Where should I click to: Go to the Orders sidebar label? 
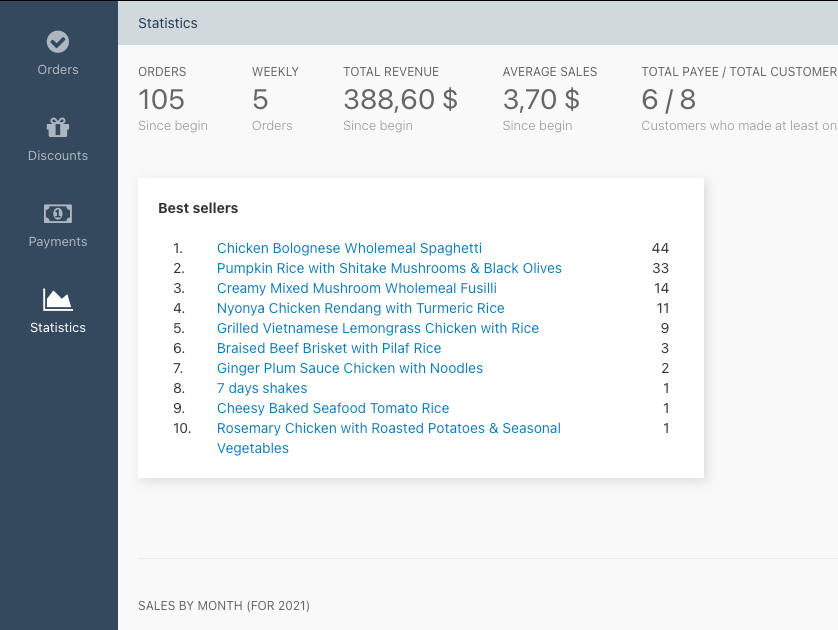tap(58, 69)
